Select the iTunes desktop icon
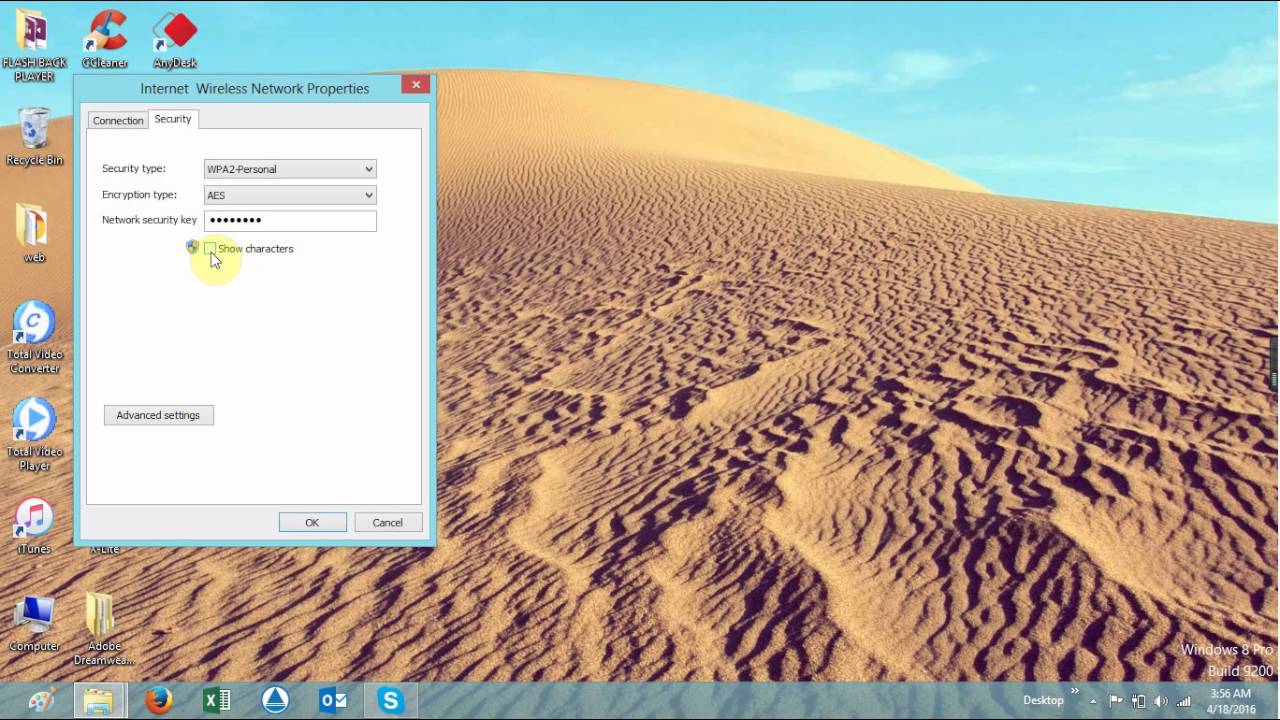1280x720 pixels. (34, 526)
